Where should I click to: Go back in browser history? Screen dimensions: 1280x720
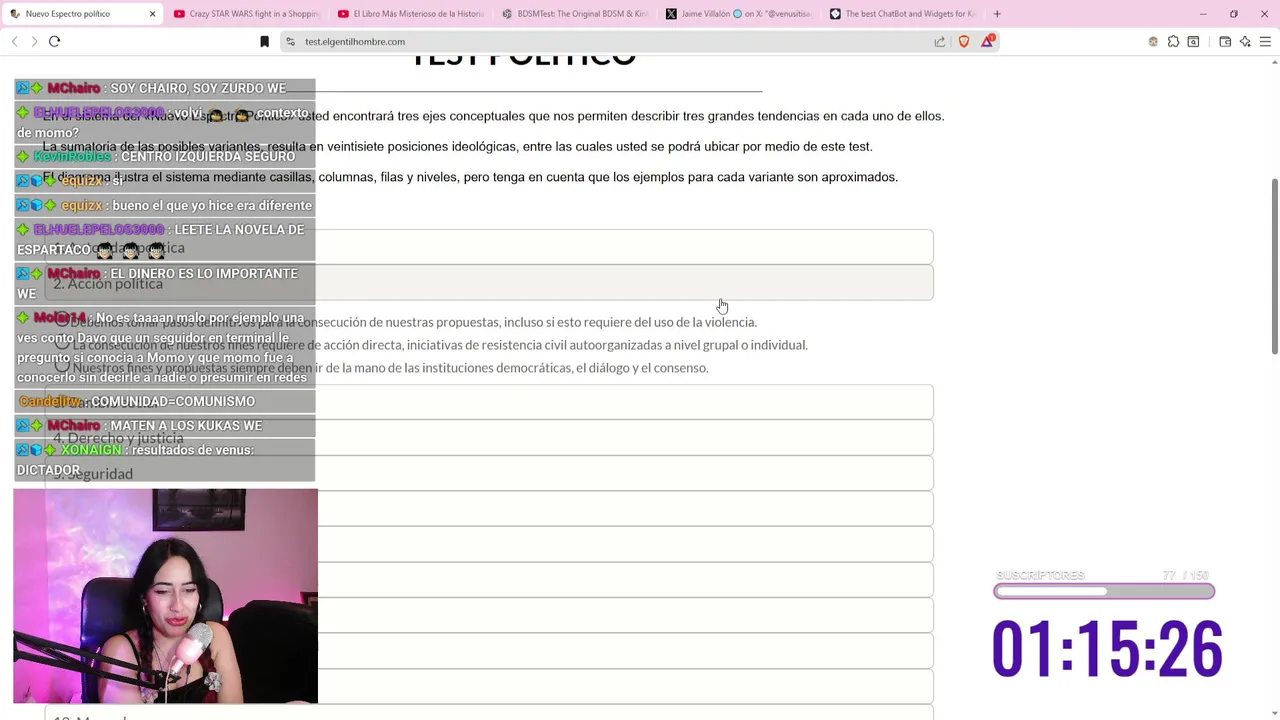(14, 41)
